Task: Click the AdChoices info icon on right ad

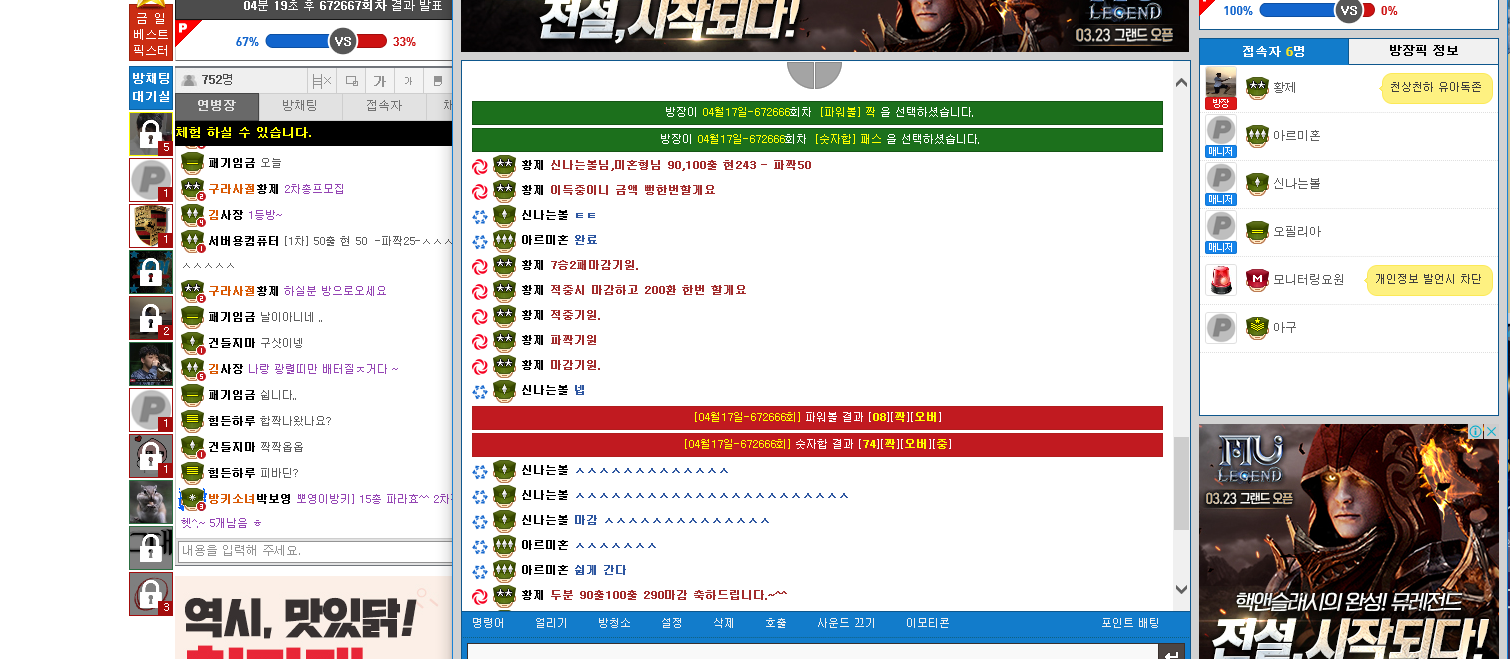Action: (1475, 432)
